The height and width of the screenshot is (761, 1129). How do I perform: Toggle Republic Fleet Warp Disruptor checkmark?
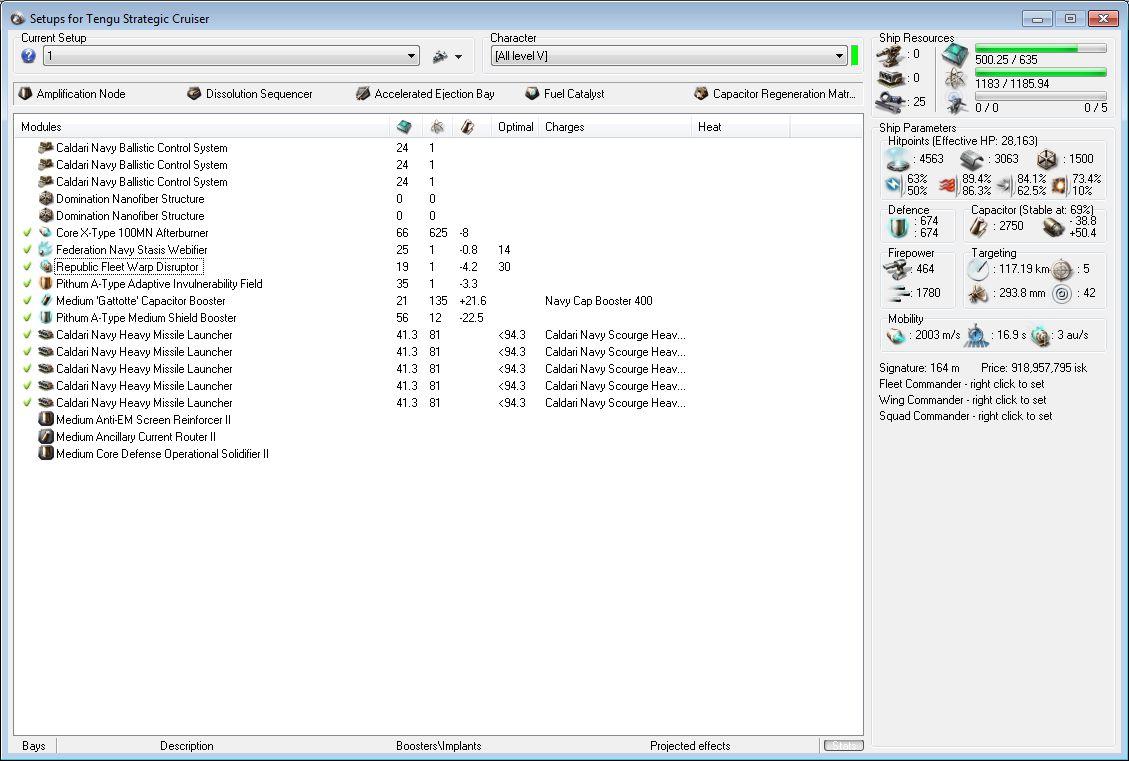click(x=27, y=266)
